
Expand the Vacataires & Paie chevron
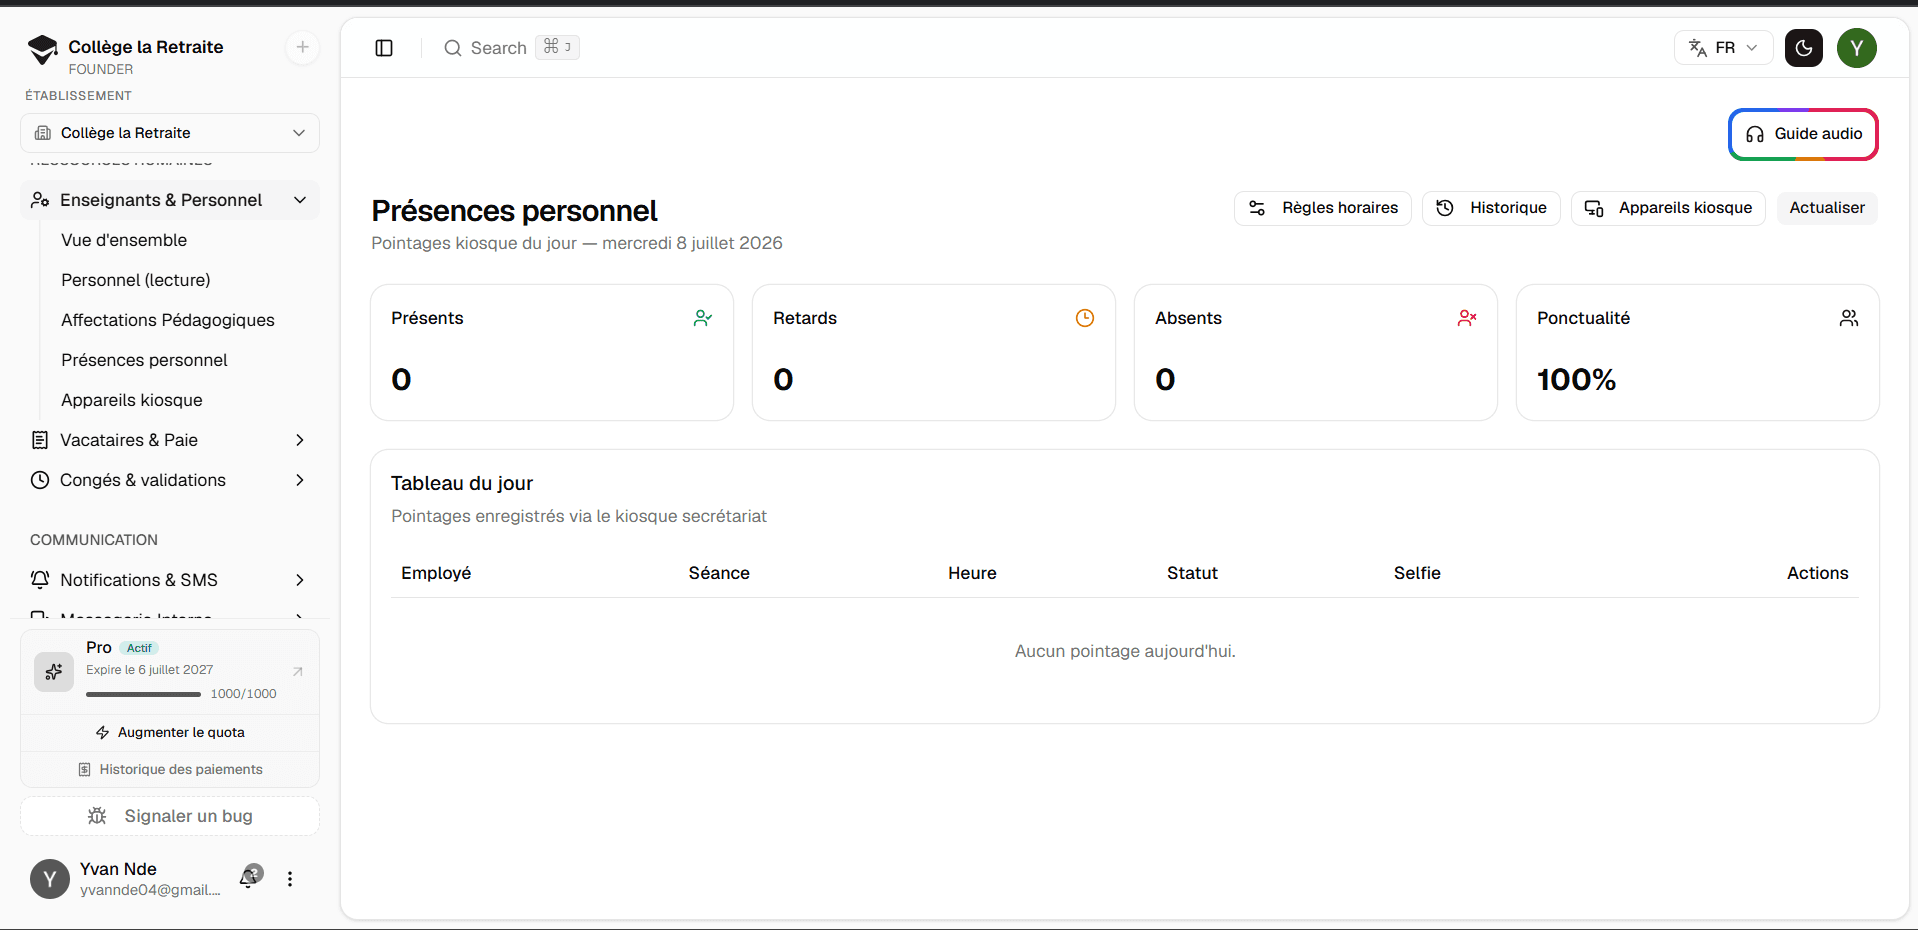(300, 440)
